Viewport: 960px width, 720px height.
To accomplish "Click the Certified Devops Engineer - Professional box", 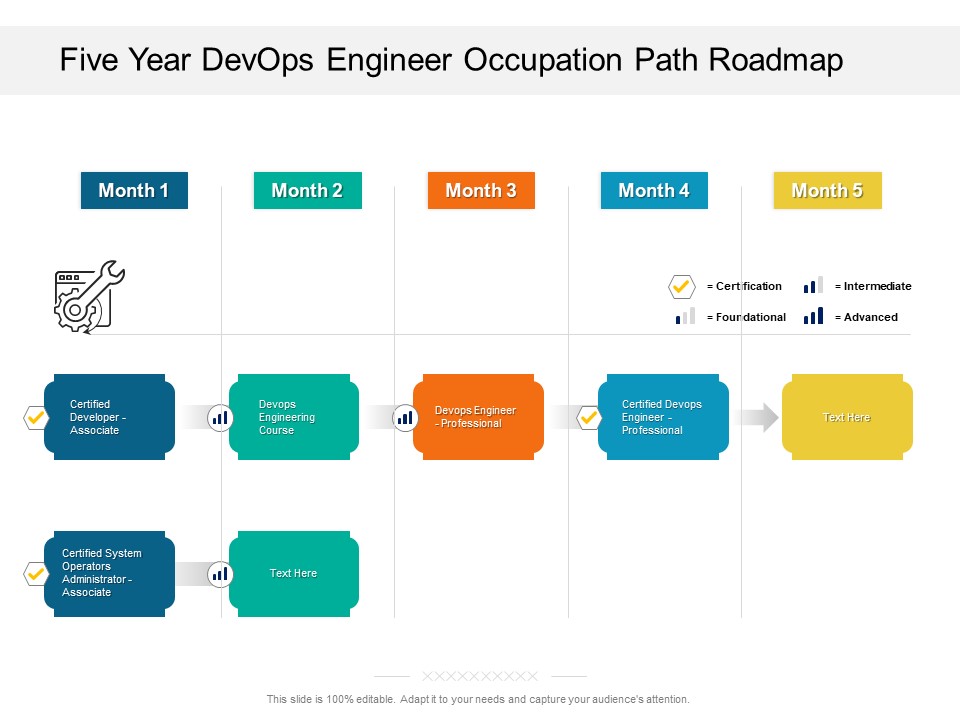I will (x=663, y=417).
